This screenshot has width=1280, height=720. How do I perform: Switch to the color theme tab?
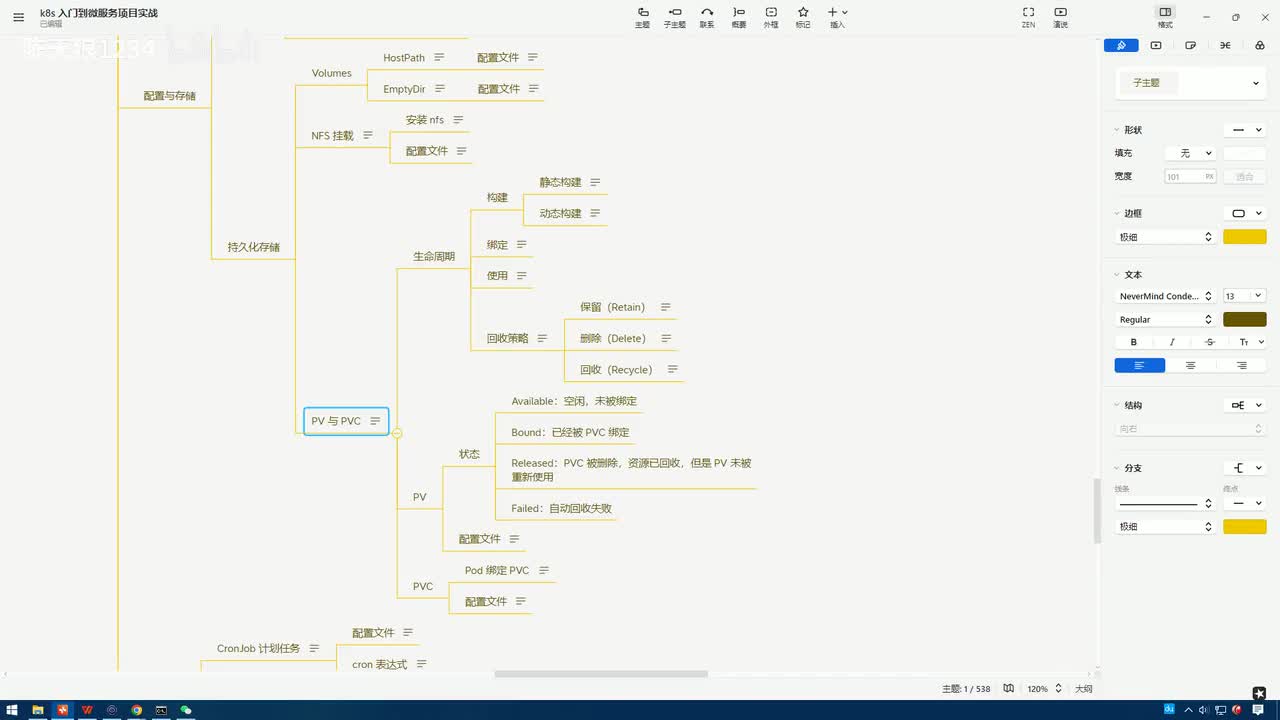coord(1259,45)
